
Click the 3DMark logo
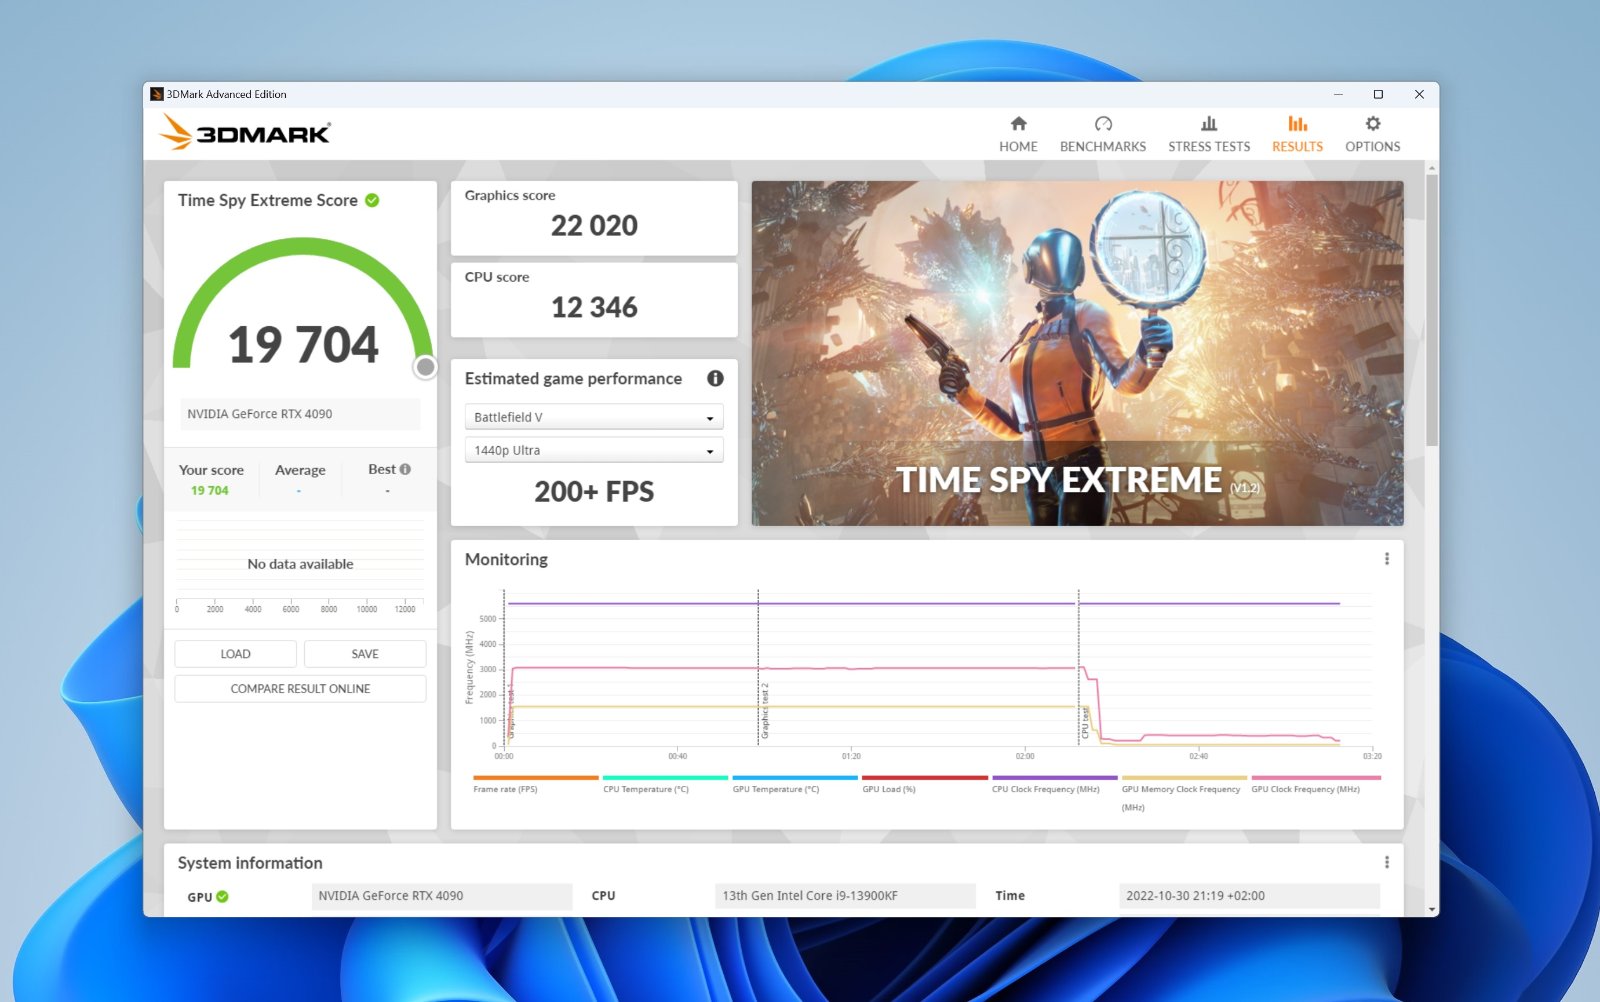click(x=245, y=133)
